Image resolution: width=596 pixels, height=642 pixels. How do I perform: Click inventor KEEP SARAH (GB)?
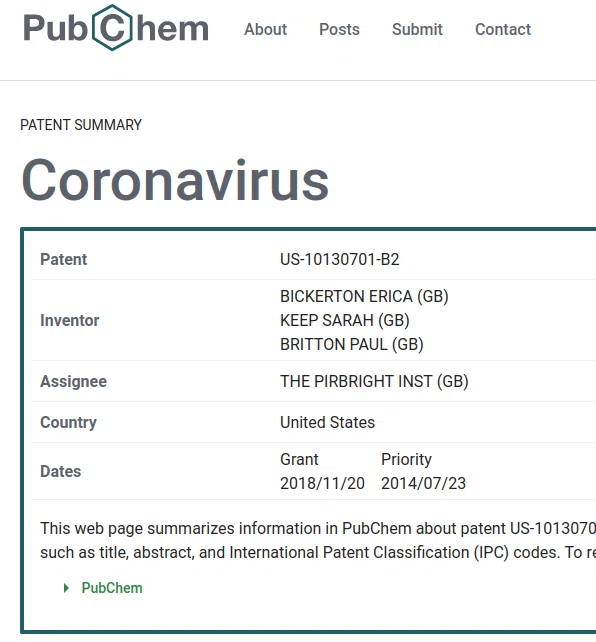click(x=344, y=321)
